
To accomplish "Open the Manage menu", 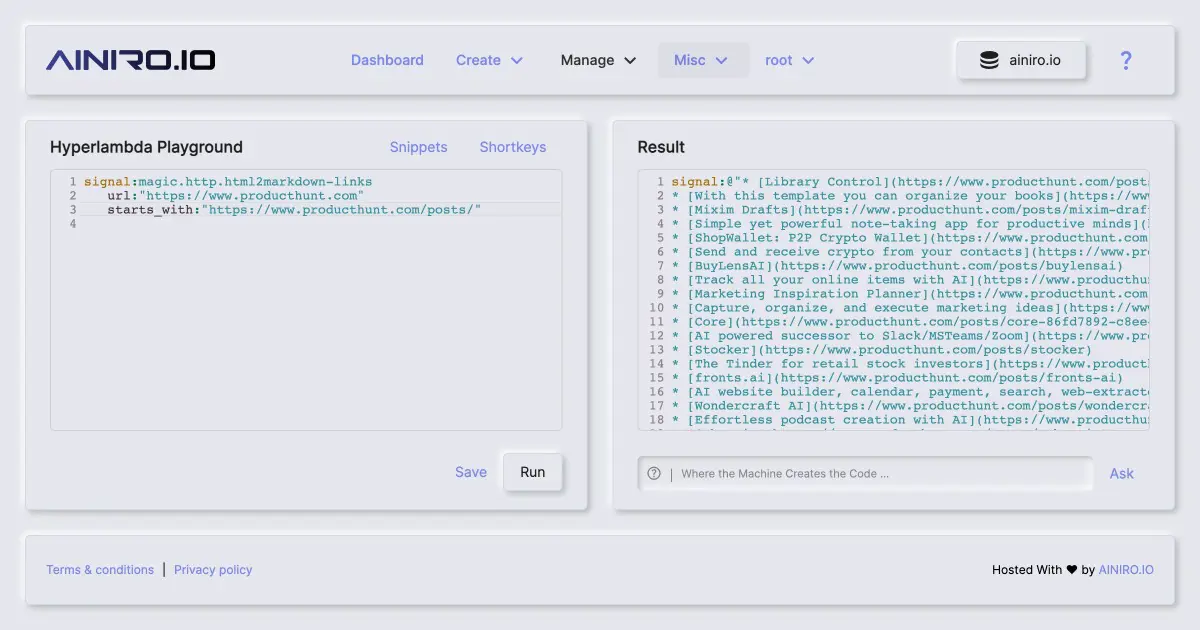I will click(x=598, y=60).
